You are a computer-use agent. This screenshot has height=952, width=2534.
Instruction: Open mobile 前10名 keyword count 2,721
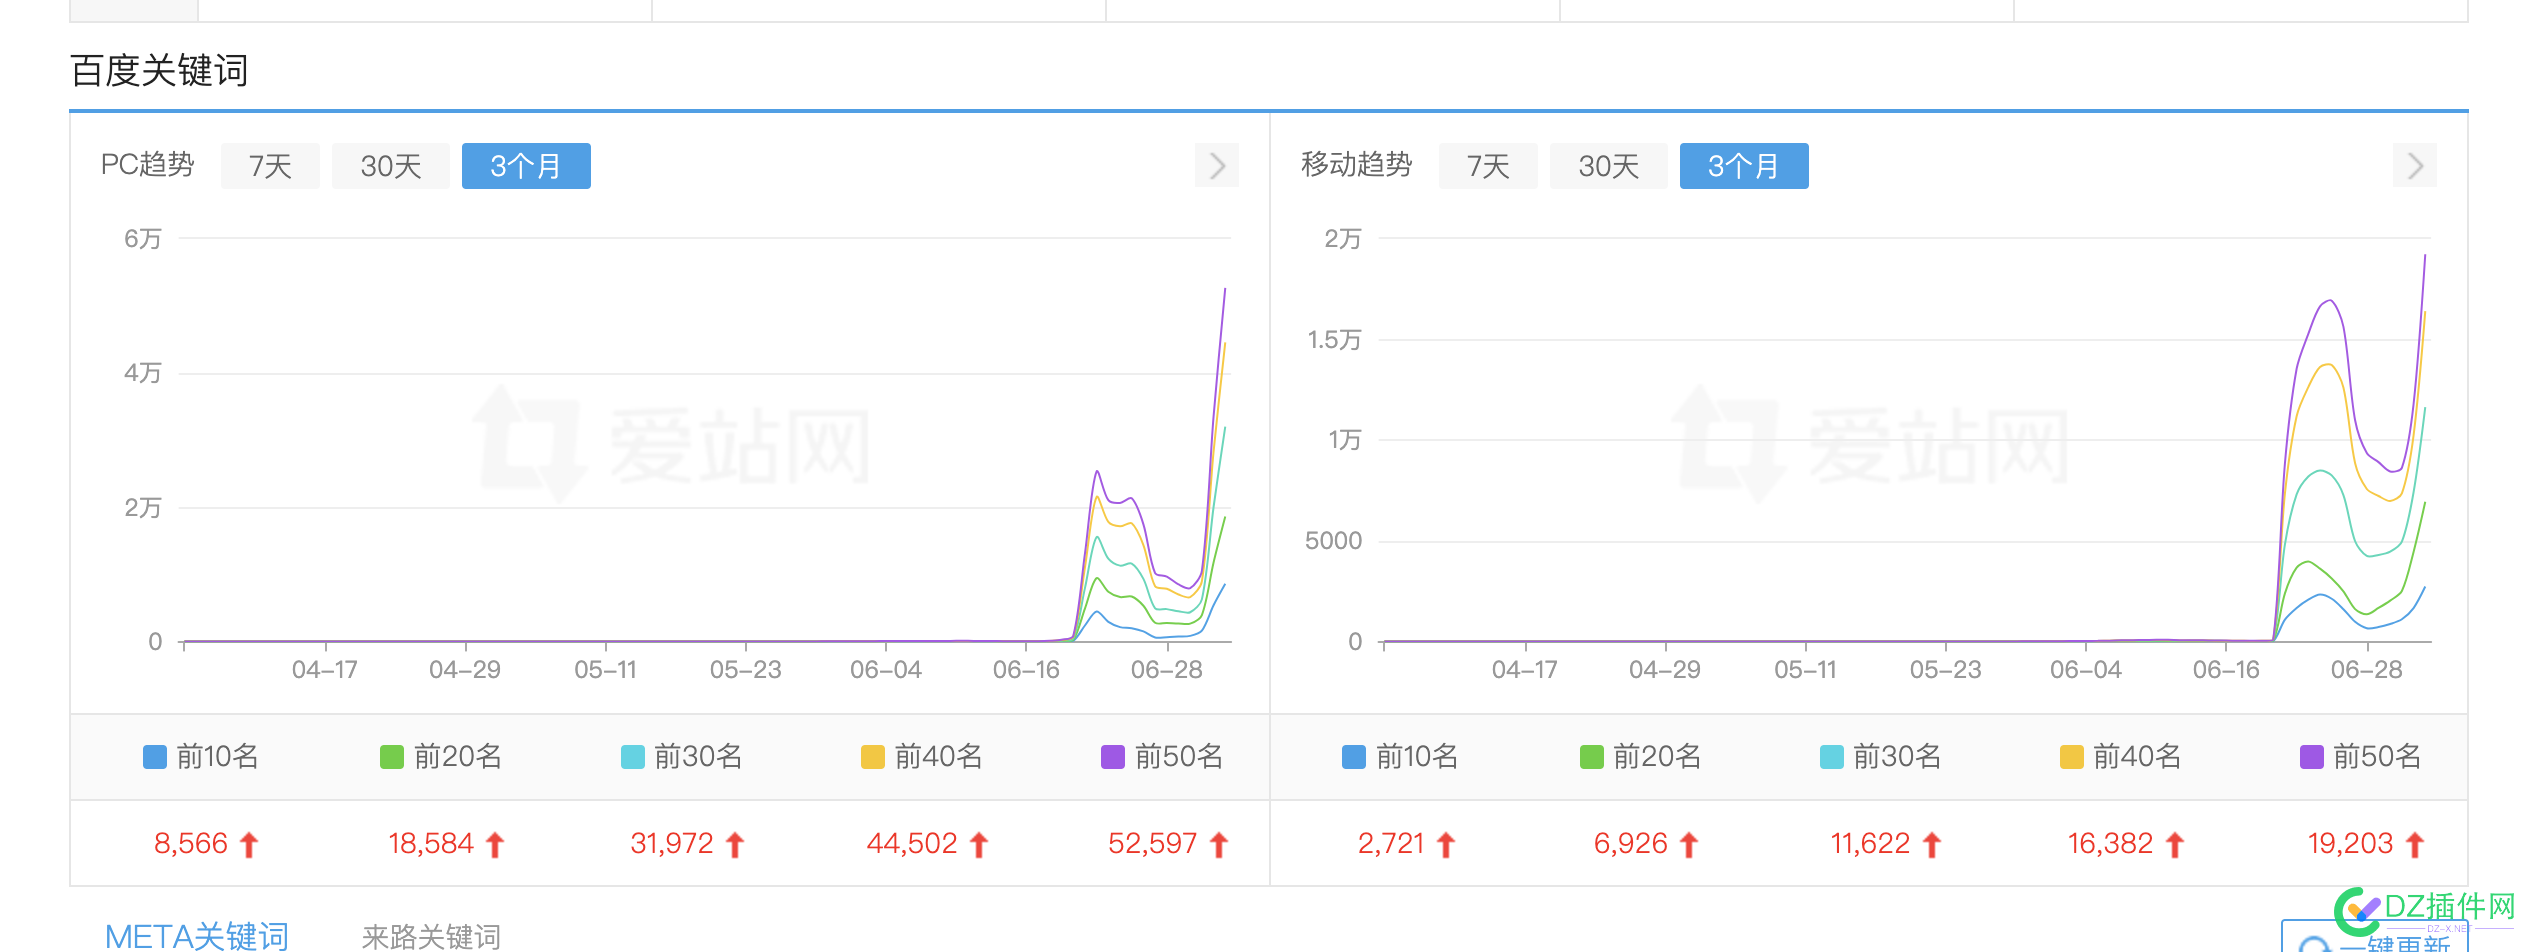click(1391, 844)
